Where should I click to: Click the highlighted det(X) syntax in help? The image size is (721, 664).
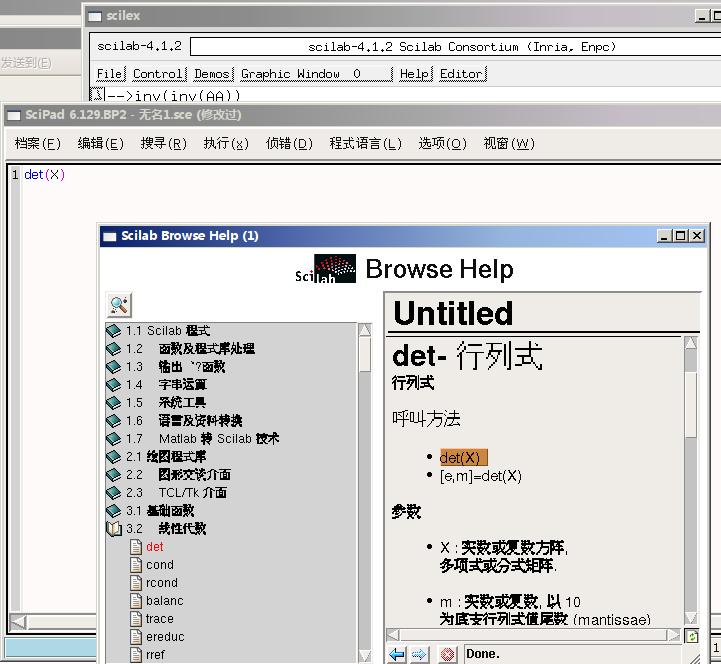(463, 458)
